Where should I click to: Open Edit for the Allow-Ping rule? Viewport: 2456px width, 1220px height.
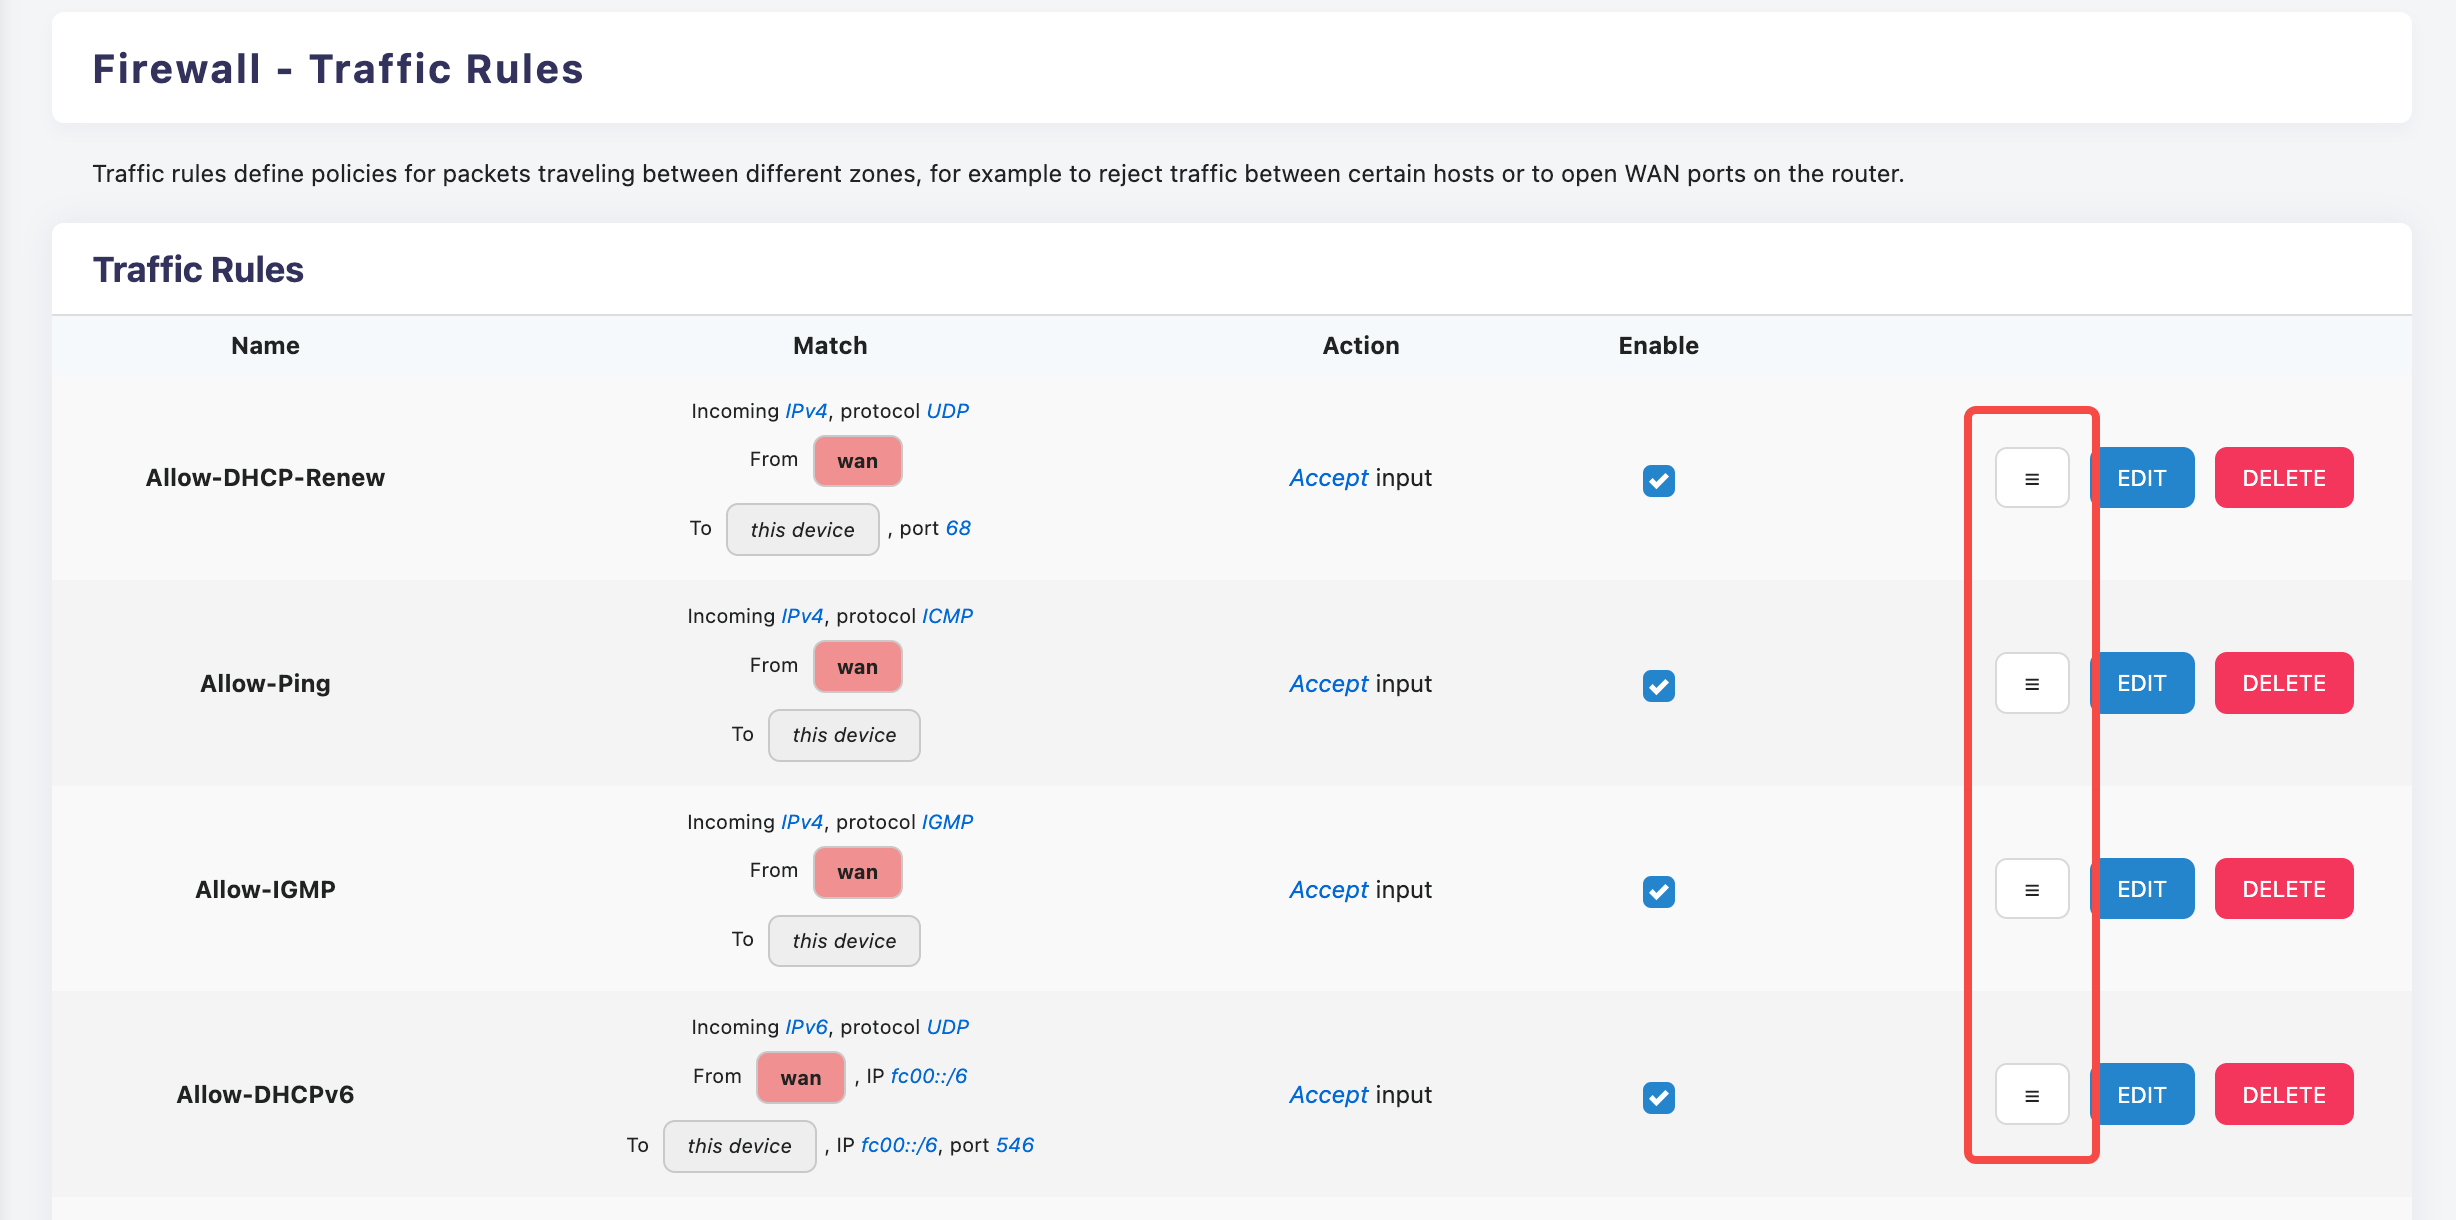[2142, 684]
